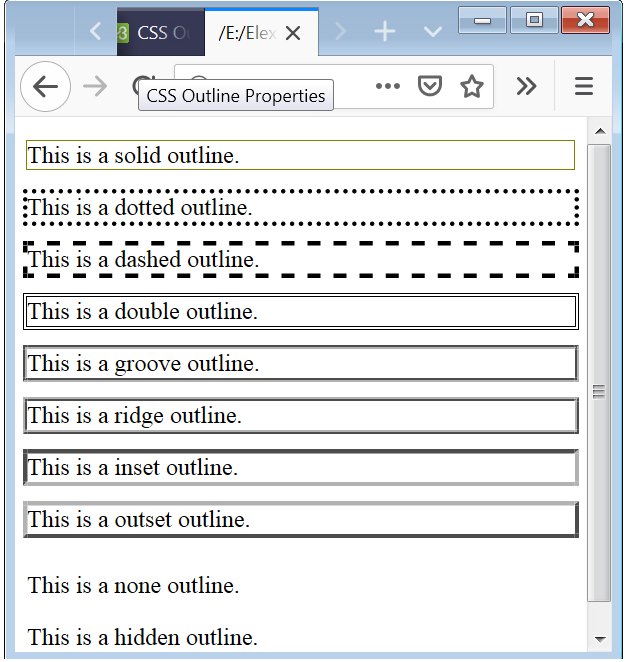The width and height of the screenshot is (627, 662).
Task: Open the page actions three-dot menu
Action: pyautogui.click(x=388, y=86)
